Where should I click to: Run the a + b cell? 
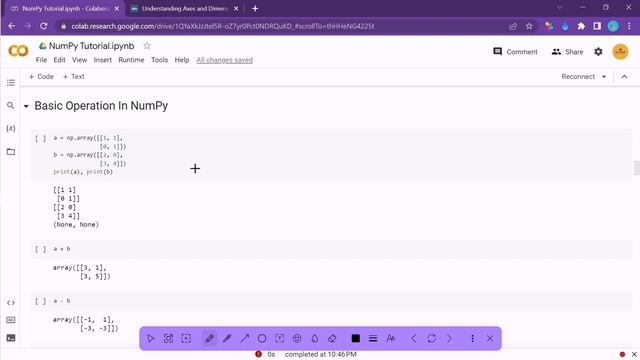point(40,249)
